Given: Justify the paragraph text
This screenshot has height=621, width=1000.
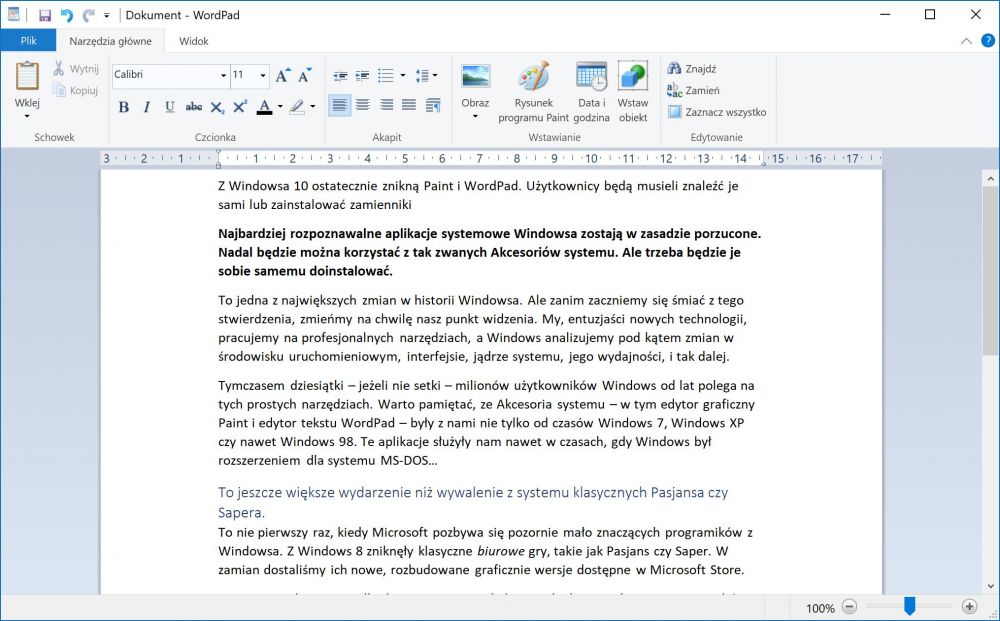Looking at the screenshot, I should click(x=409, y=105).
